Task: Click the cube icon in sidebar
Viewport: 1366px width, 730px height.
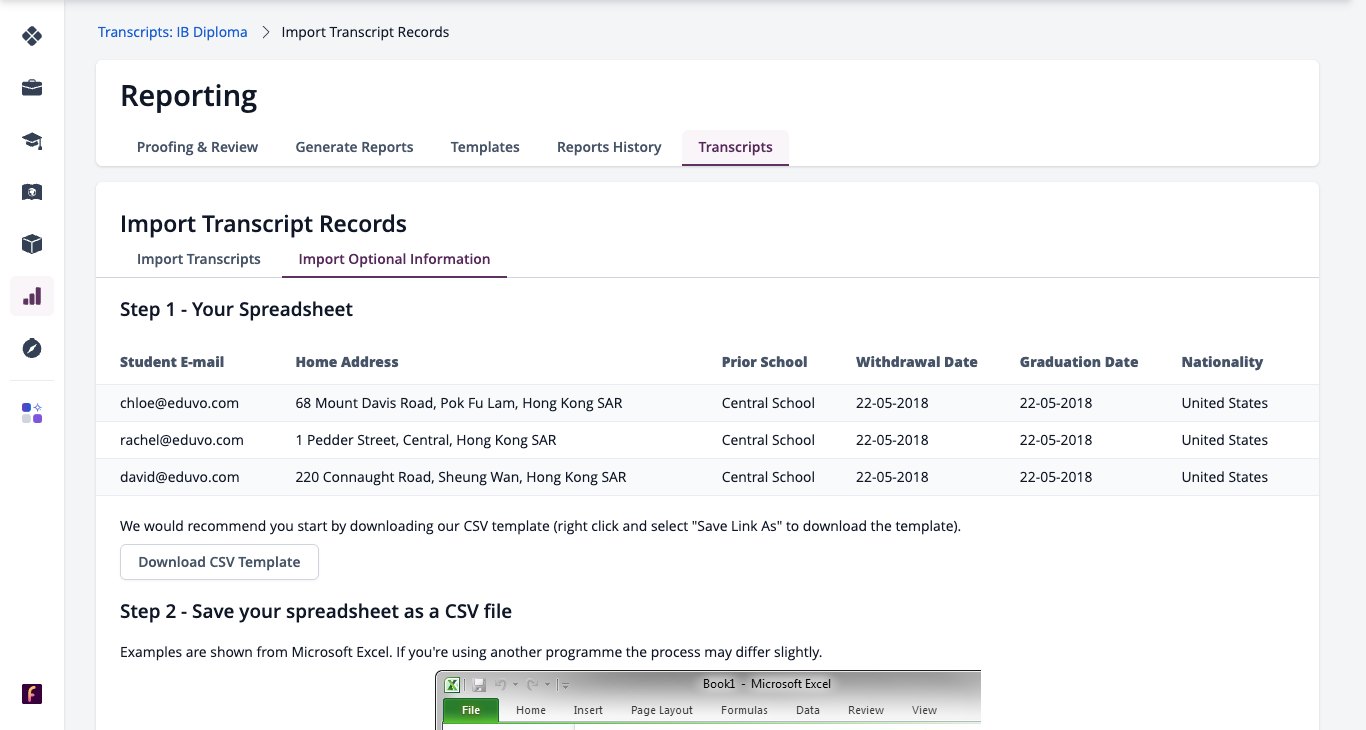Action: coord(32,244)
